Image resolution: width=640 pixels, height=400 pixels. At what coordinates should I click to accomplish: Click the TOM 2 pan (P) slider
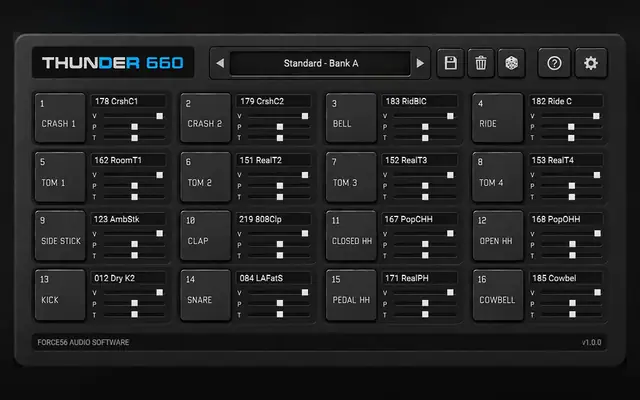pyautogui.click(x=279, y=186)
